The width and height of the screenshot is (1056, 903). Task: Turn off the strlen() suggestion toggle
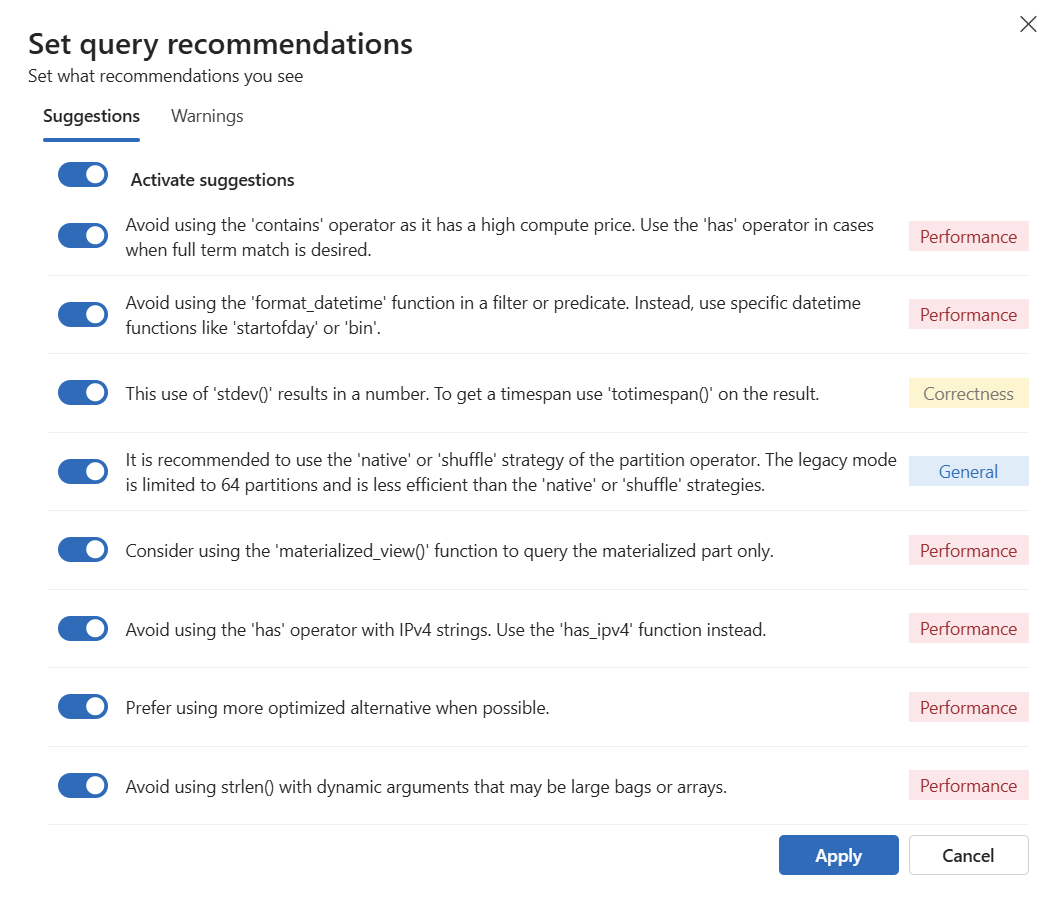pos(83,786)
